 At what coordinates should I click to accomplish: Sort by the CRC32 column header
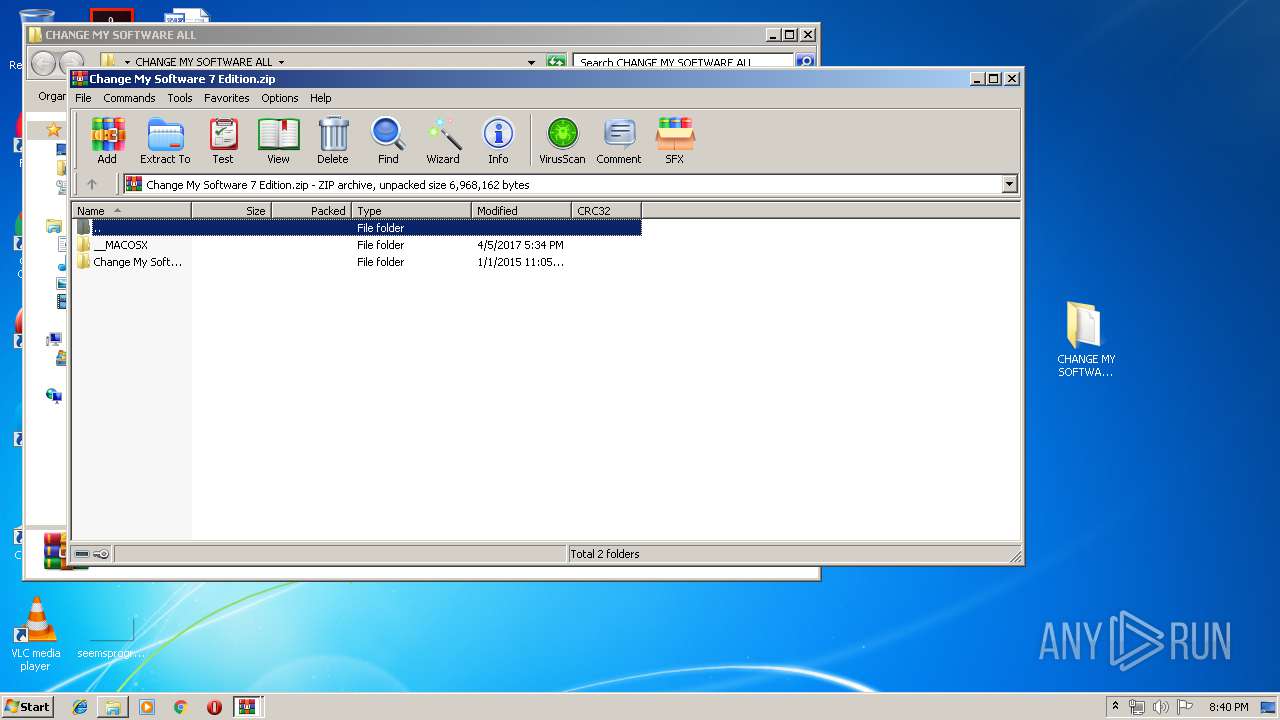point(606,210)
